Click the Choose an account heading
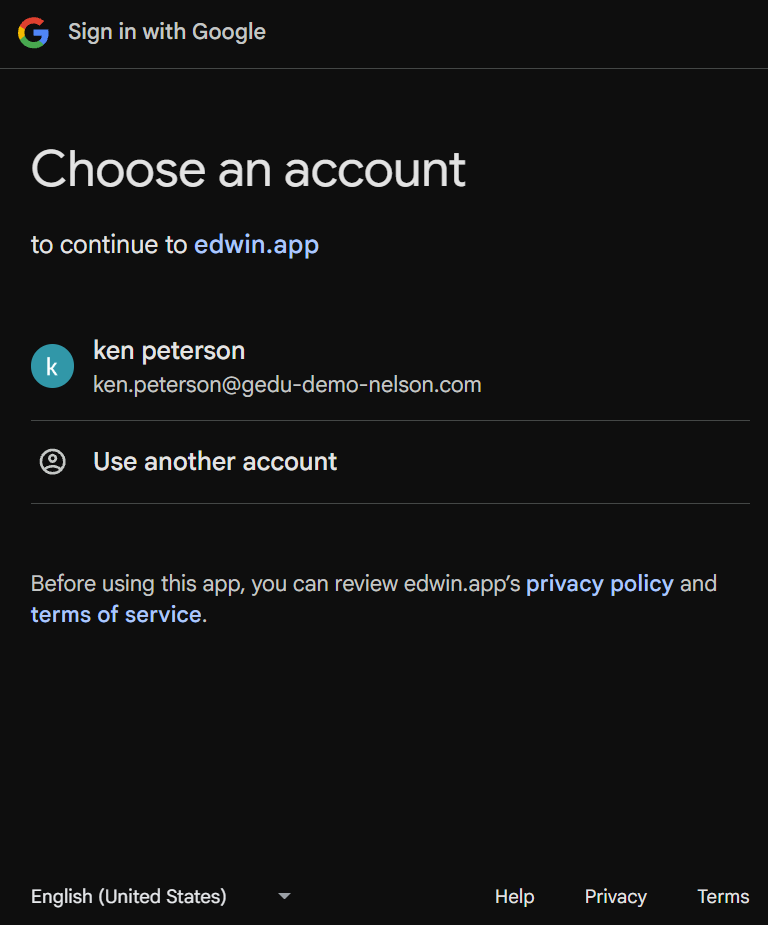This screenshot has width=768, height=925. [x=248, y=169]
